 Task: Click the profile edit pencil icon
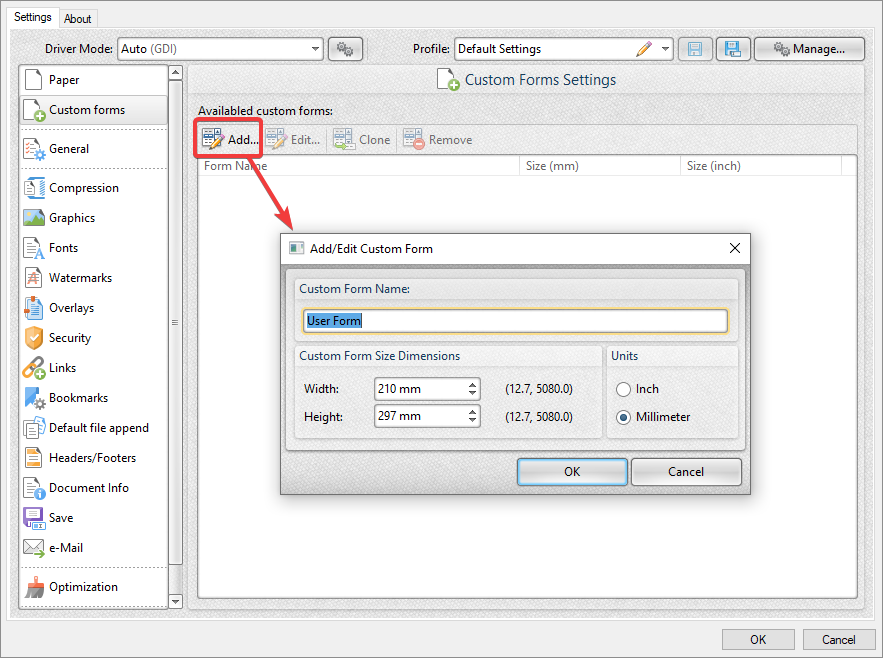point(646,48)
